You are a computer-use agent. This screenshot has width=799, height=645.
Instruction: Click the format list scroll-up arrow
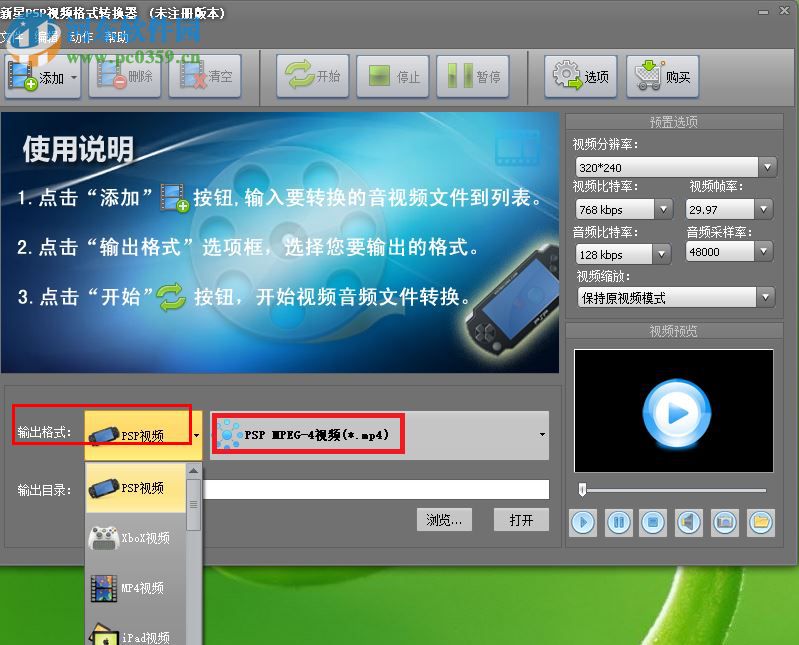tap(194, 471)
